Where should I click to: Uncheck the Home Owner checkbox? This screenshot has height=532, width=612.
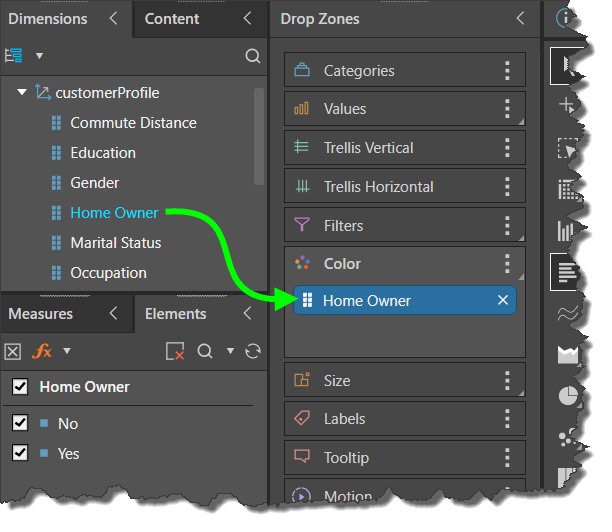tap(20, 387)
